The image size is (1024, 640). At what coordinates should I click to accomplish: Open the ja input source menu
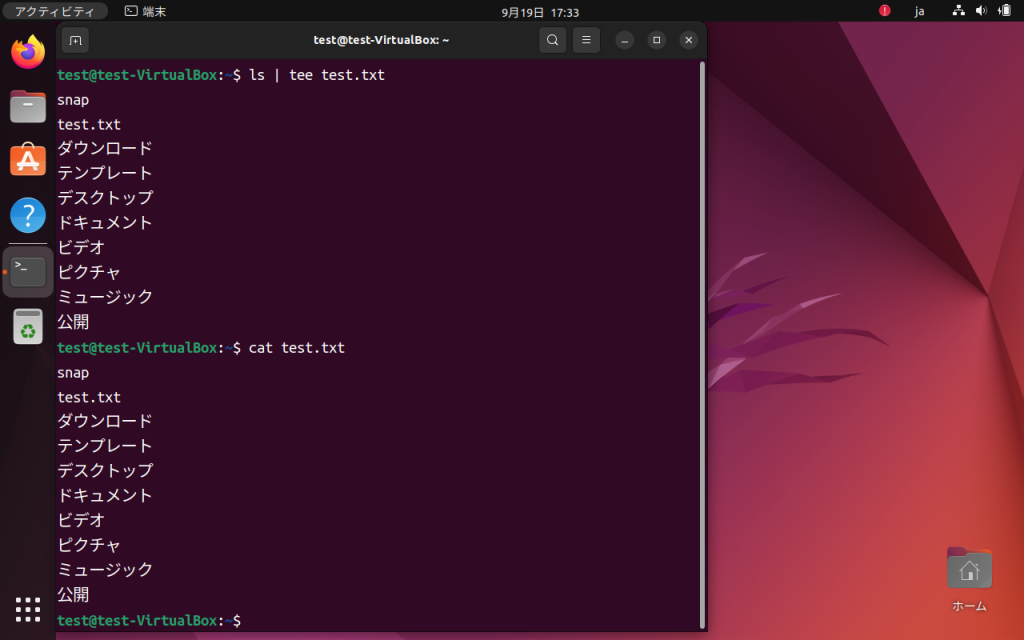[x=920, y=11]
